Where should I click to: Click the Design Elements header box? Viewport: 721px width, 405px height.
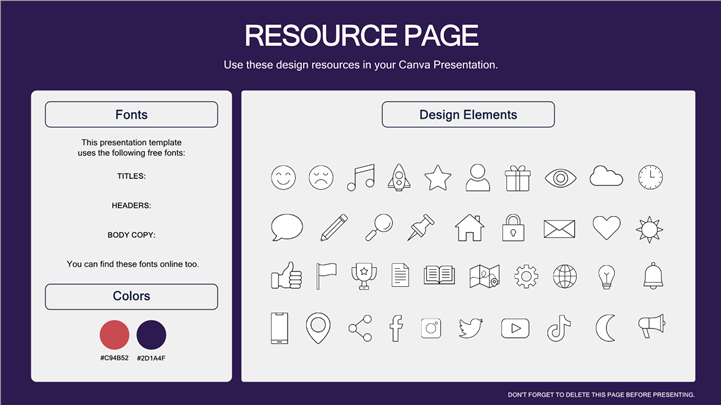(x=468, y=115)
